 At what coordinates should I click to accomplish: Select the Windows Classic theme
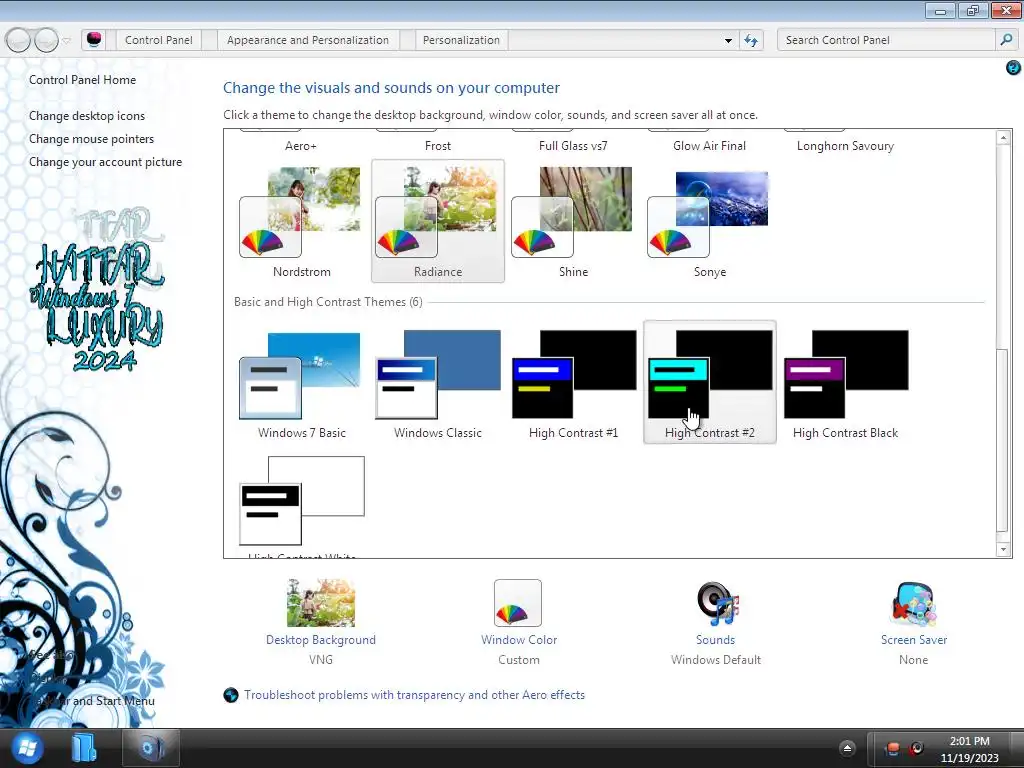(x=438, y=383)
